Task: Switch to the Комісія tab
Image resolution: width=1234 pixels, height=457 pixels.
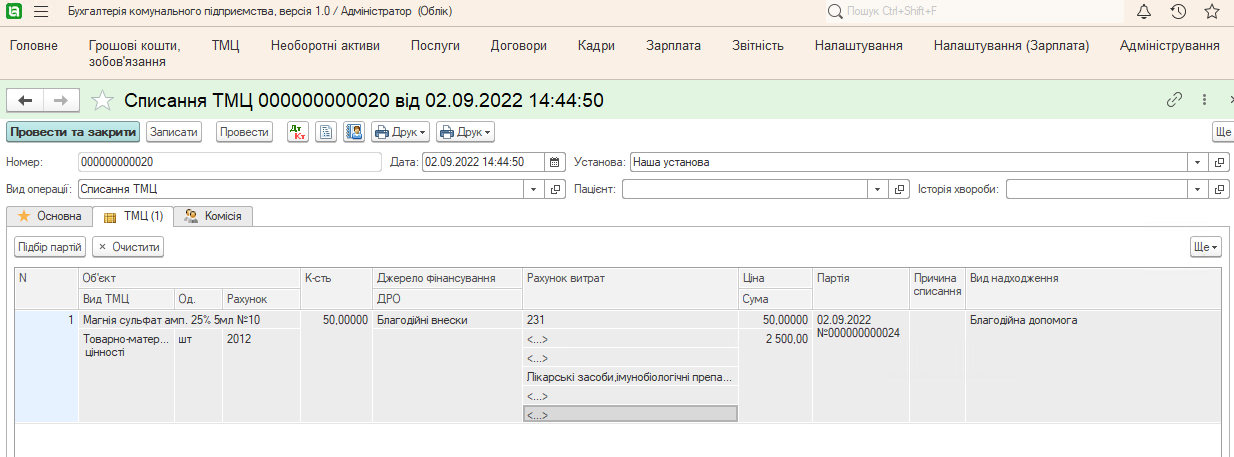Action: (213, 216)
